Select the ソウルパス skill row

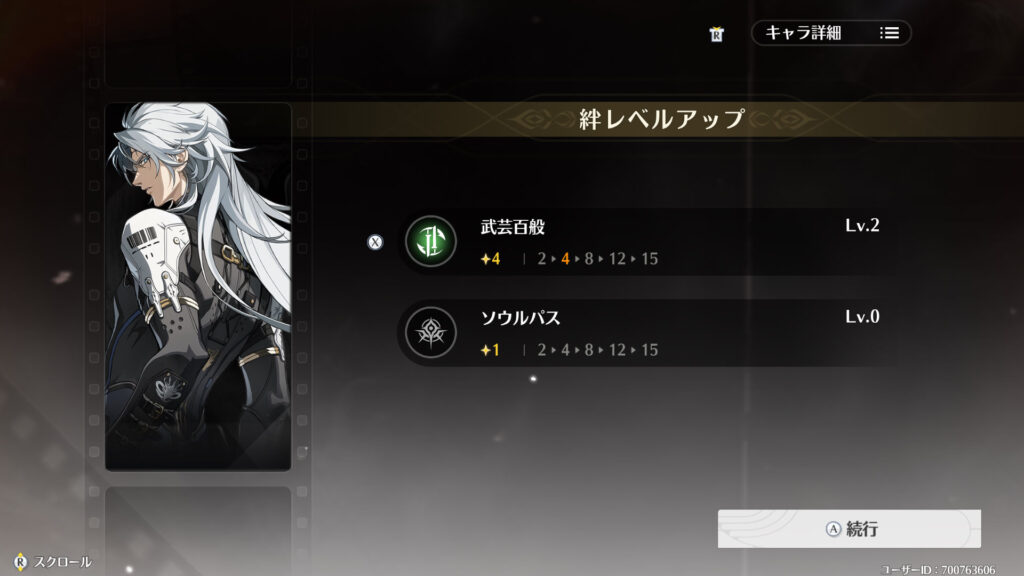tap(643, 333)
